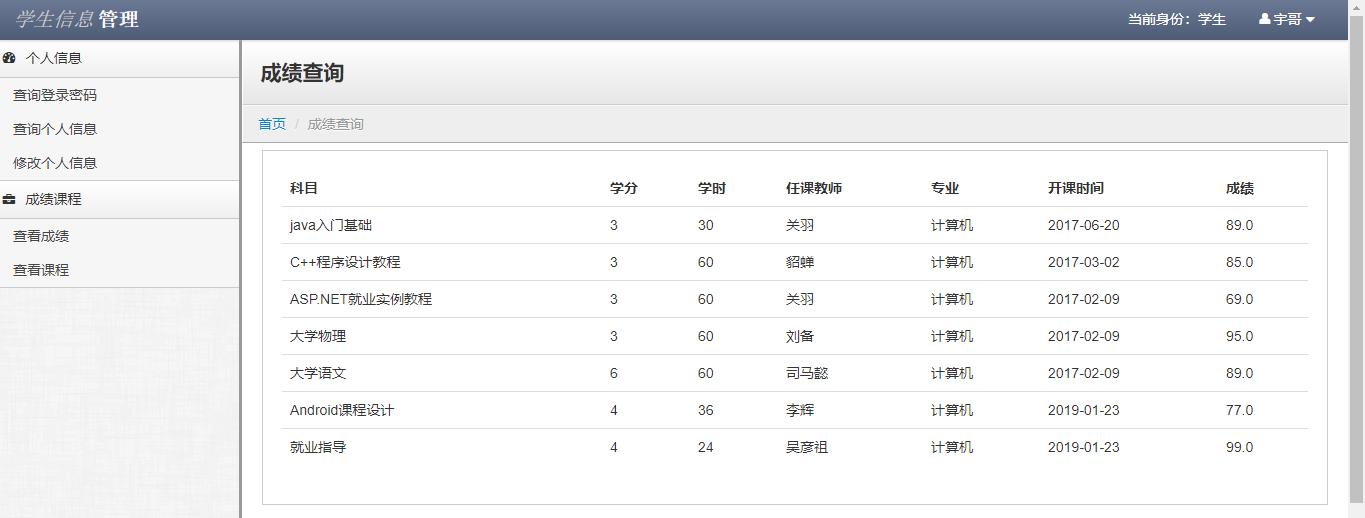Image resolution: width=1365 pixels, height=518 pixels.
Task: Open 查看成绩 in the sidebar
Action: [x=41, y=236]
